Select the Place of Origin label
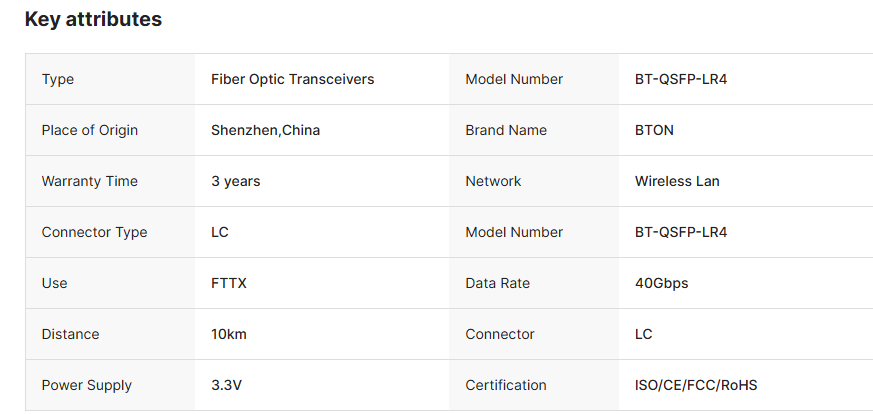The height and width of the screenshot is (414, 873). (90, 130)
